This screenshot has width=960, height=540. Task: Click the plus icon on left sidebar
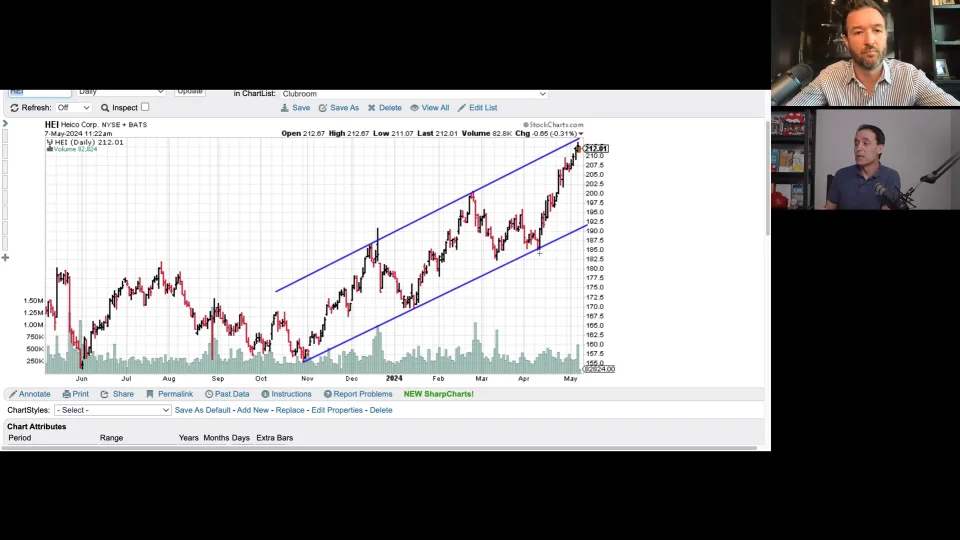coord(6,258)
